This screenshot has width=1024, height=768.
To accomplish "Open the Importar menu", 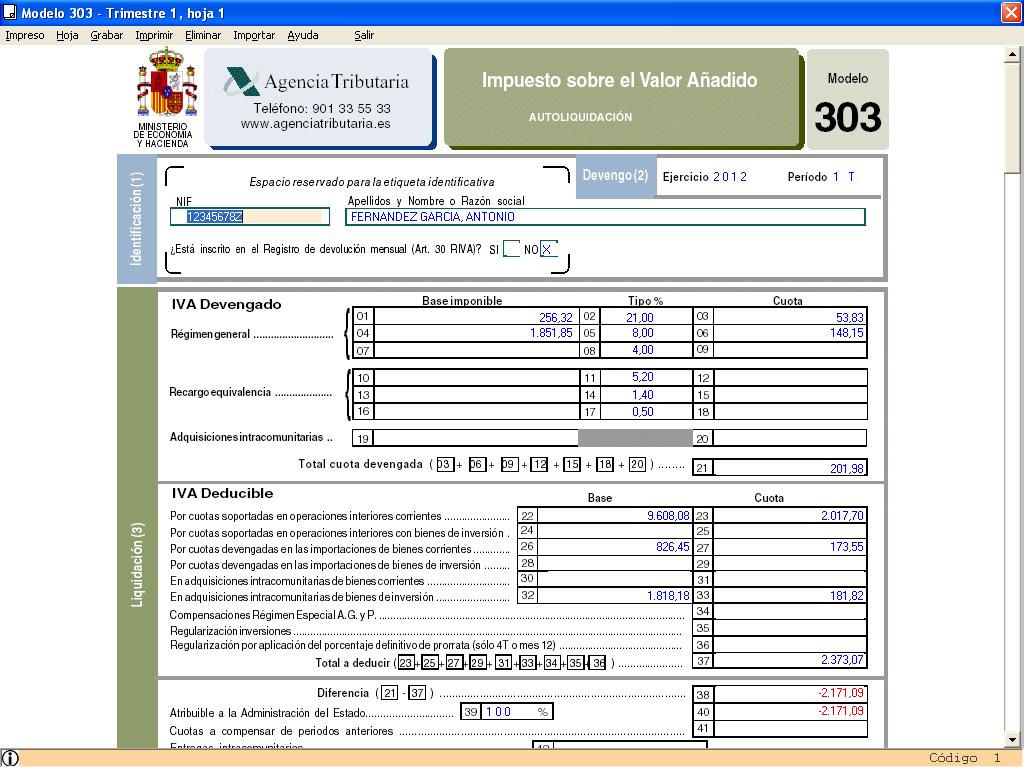I will pyautogui.click(x=254, y=35).
